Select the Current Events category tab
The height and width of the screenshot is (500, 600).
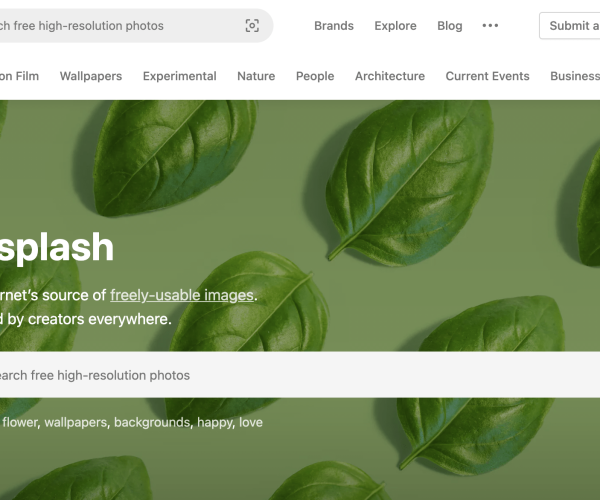tap(488, 76)
